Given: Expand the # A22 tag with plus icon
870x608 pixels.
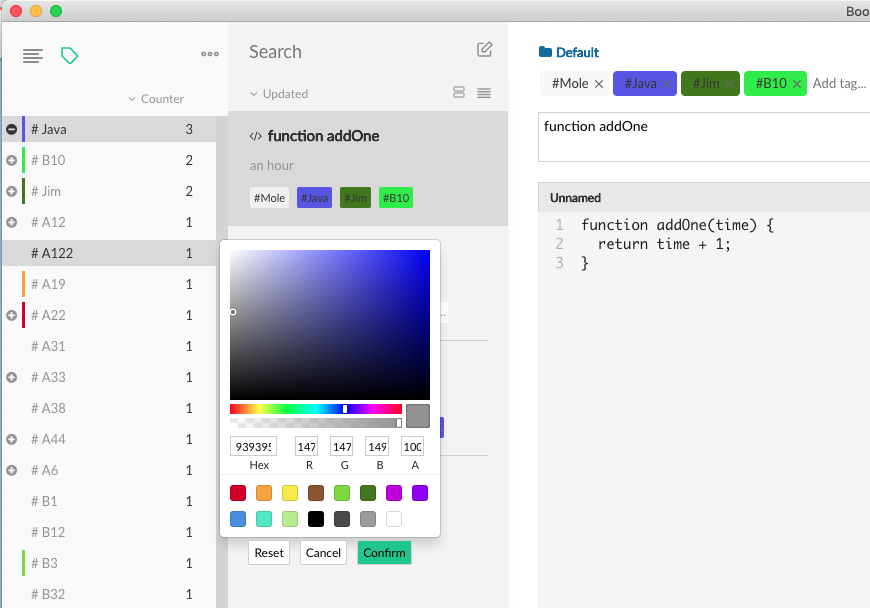Looking at the screenshot, I should (x=11, y=316).
